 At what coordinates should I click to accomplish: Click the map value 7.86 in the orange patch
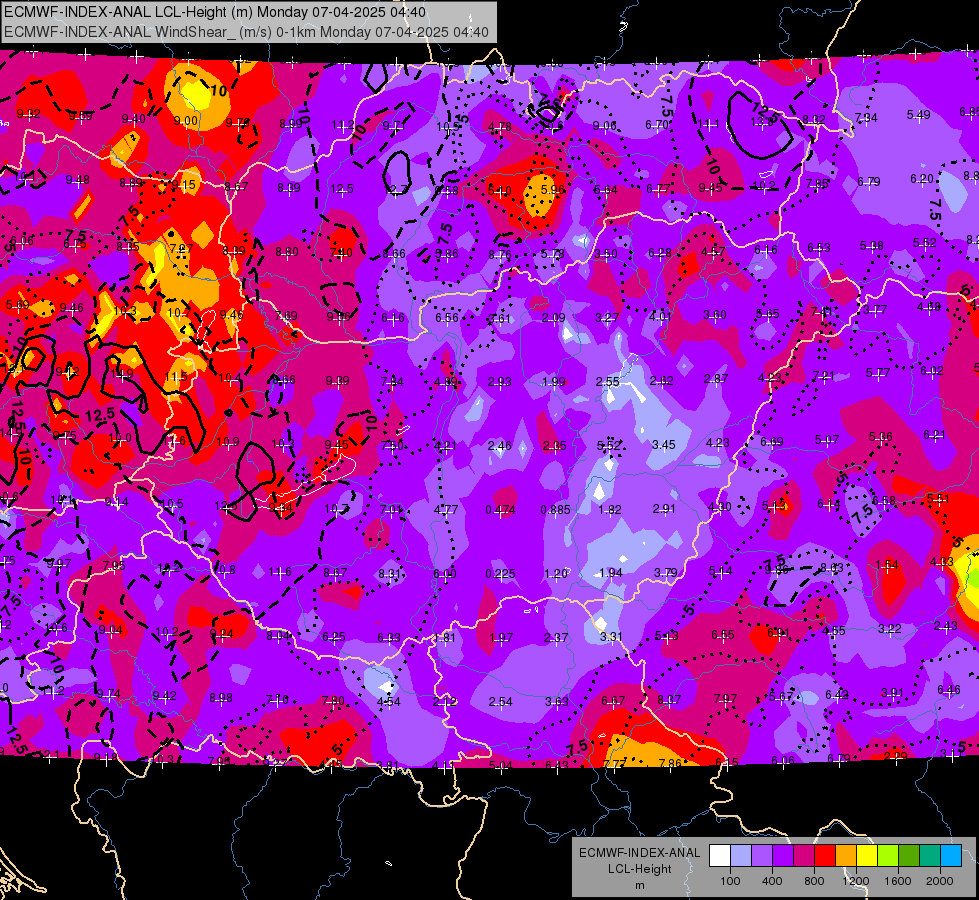coord(669,763)
